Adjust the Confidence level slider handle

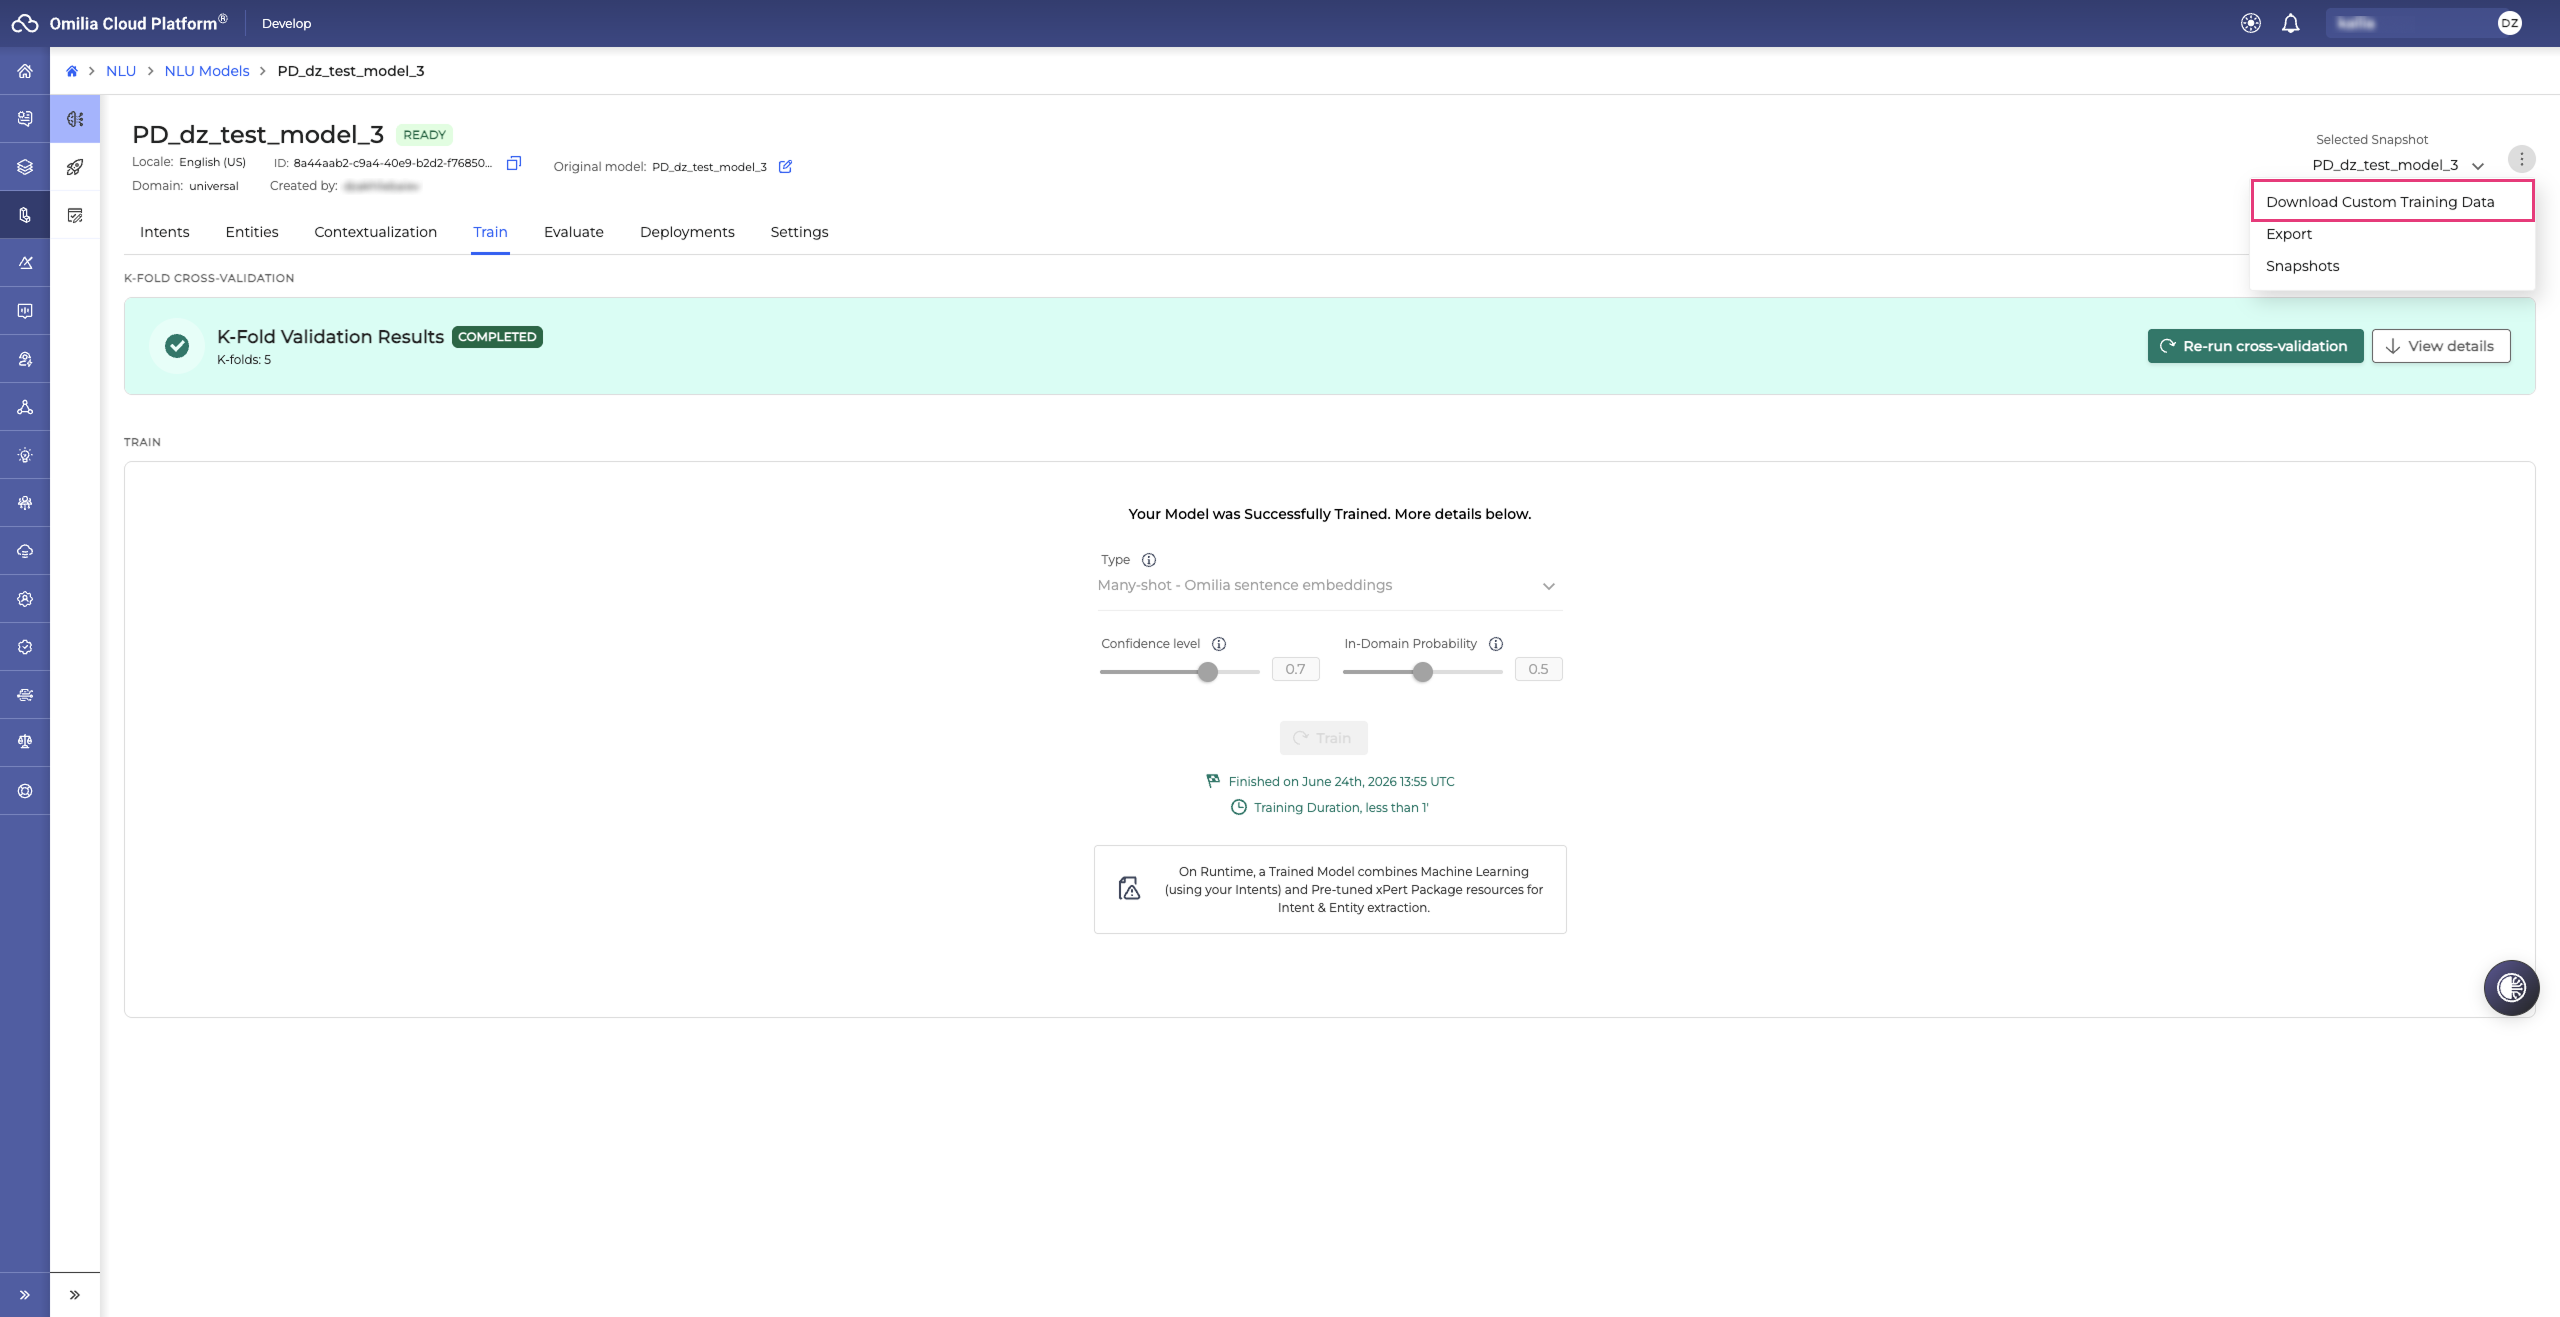pyautogui.click(x=1208, y=672)
